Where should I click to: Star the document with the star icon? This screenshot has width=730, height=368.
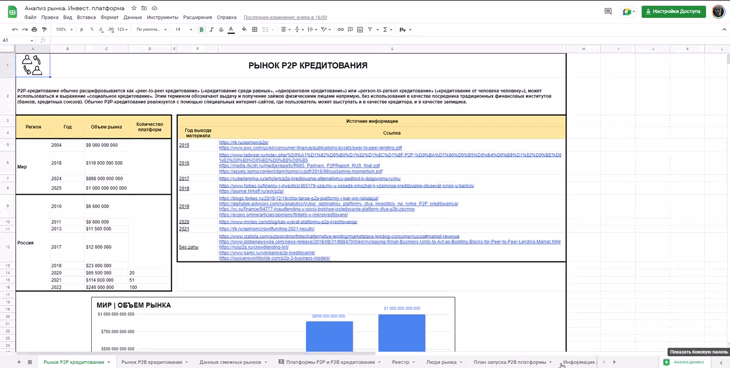[x=134, y=8]
